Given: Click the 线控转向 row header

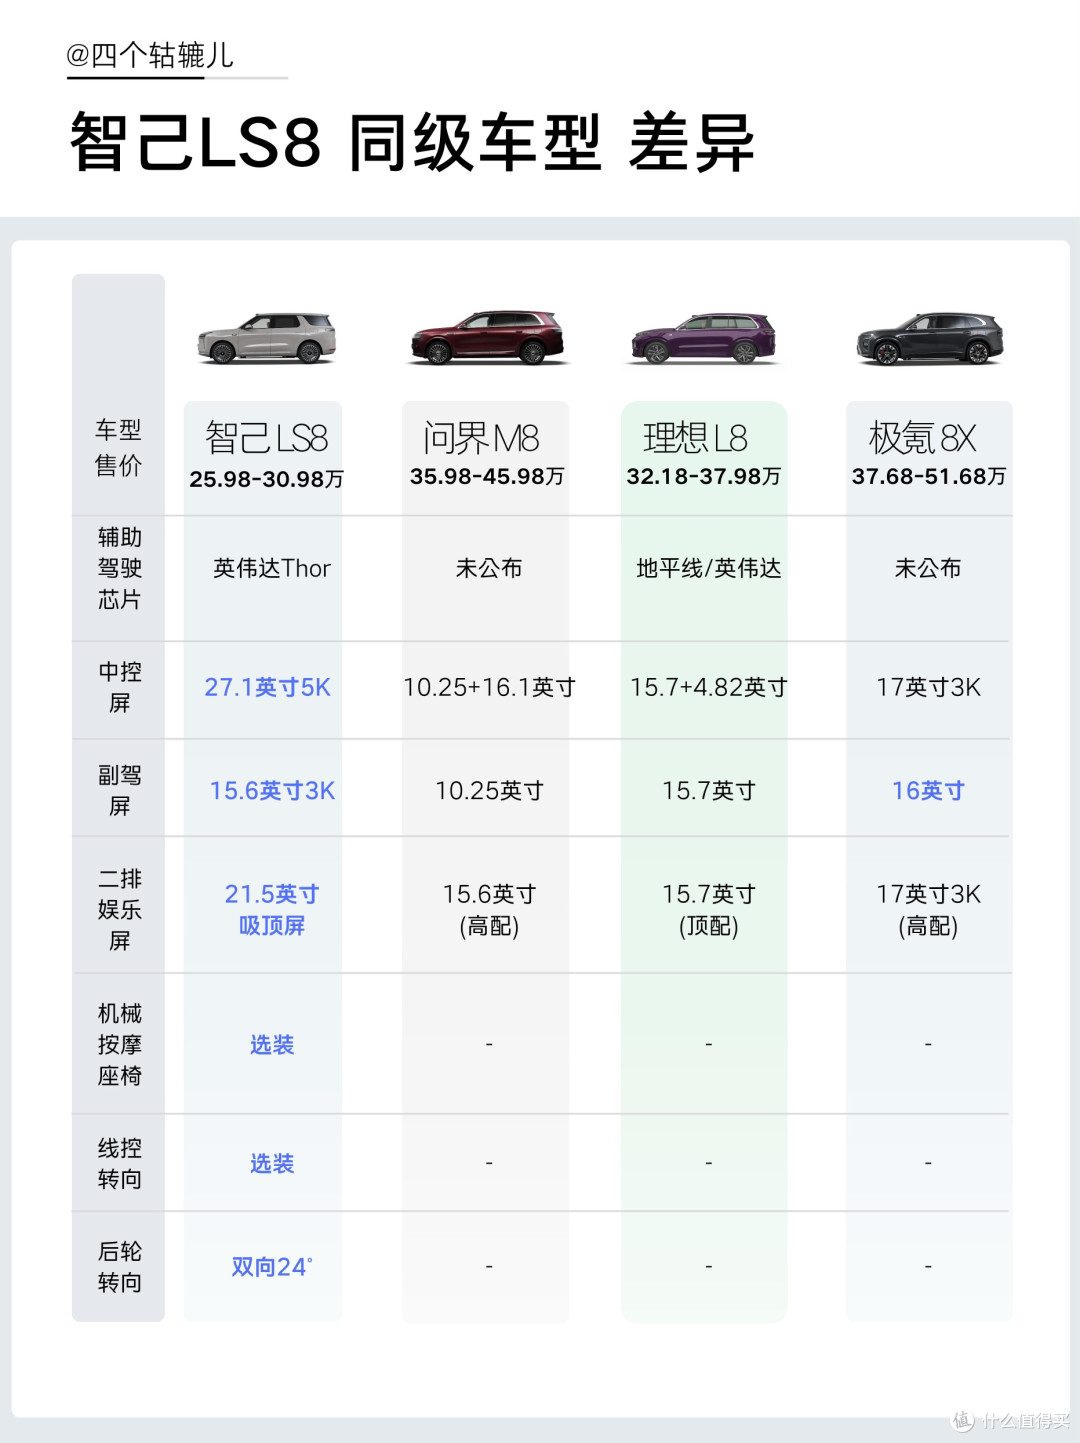Looking at the screenshot, I should (x=119, y=1163).
